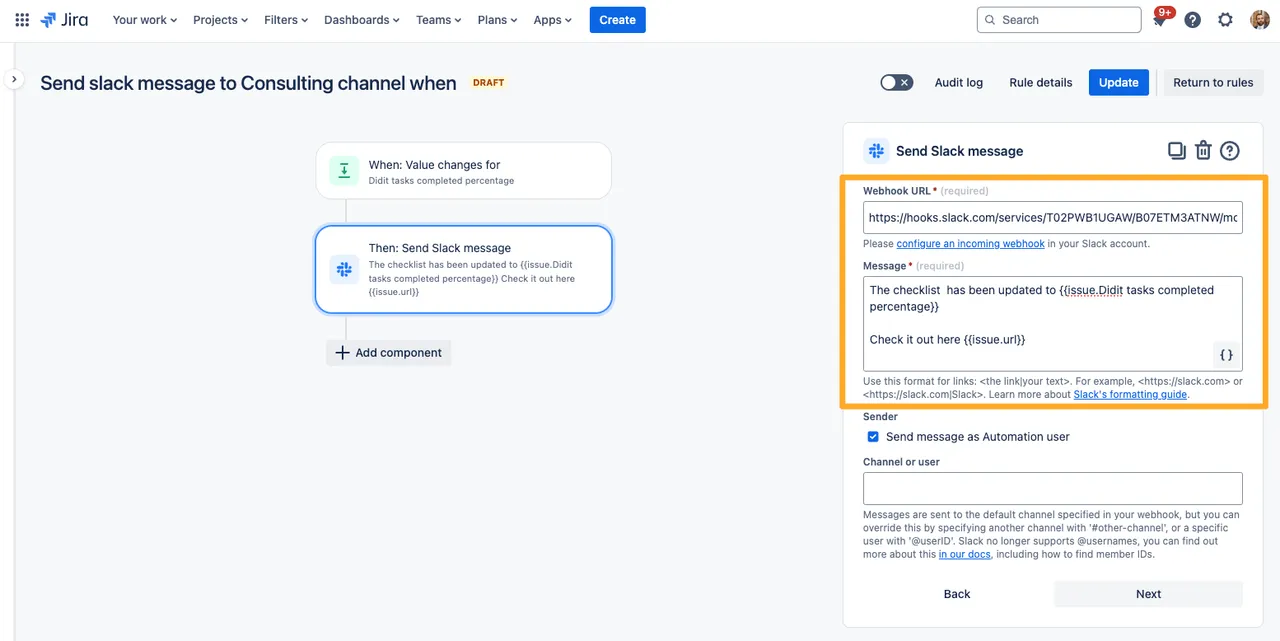The width and height of the screenshot is (1280, 641).
Task: Open the Filters dropdown
Action: click(287, 20)
